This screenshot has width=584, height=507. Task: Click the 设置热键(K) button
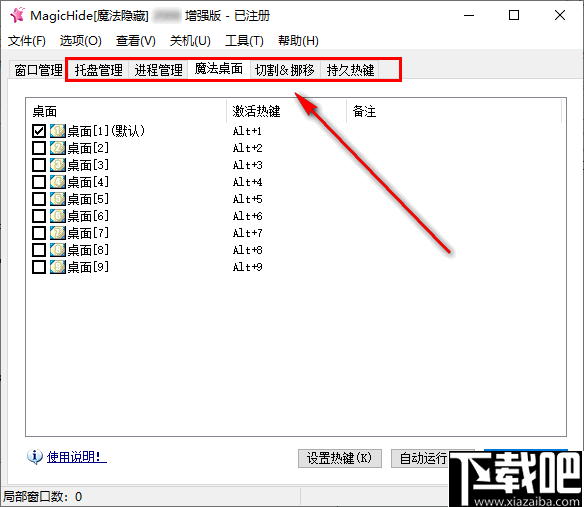(340, 458)
